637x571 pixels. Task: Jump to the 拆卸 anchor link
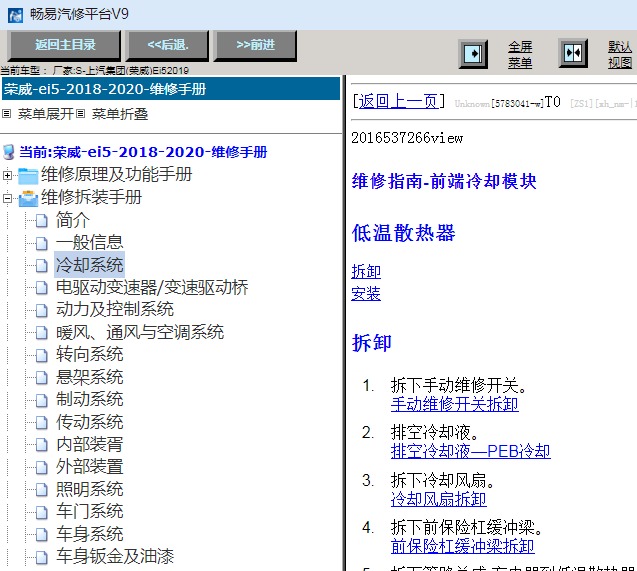[x=366, y=271]
